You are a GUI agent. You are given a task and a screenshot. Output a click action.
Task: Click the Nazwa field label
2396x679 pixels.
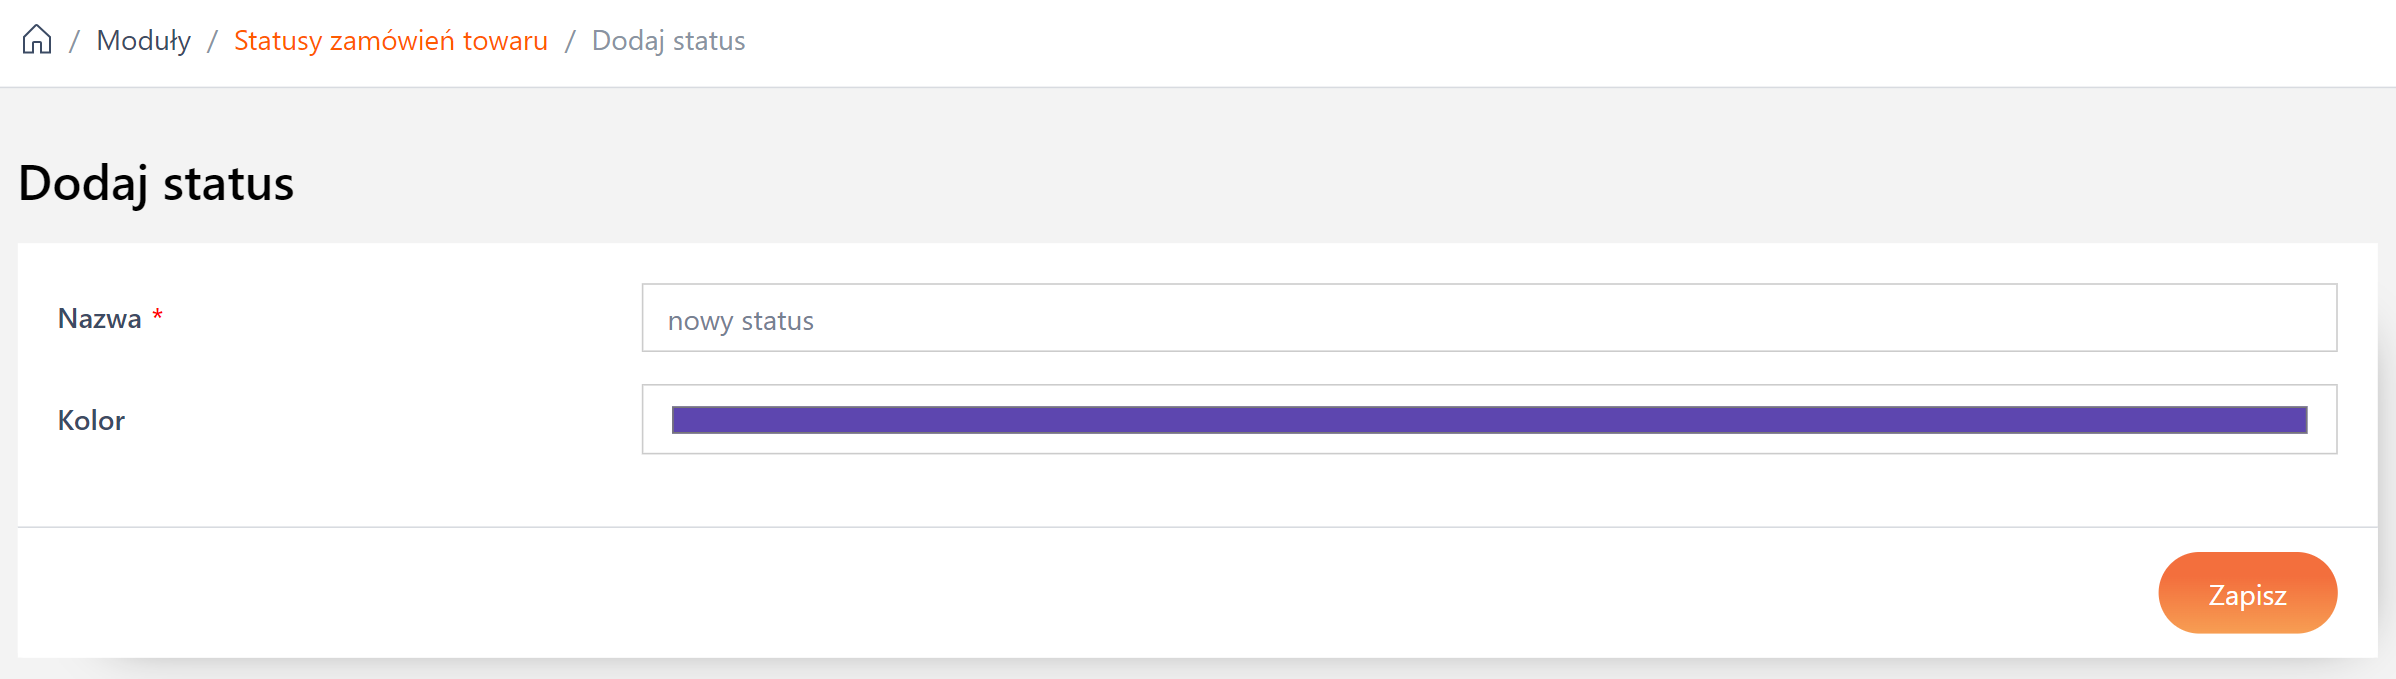100,318
